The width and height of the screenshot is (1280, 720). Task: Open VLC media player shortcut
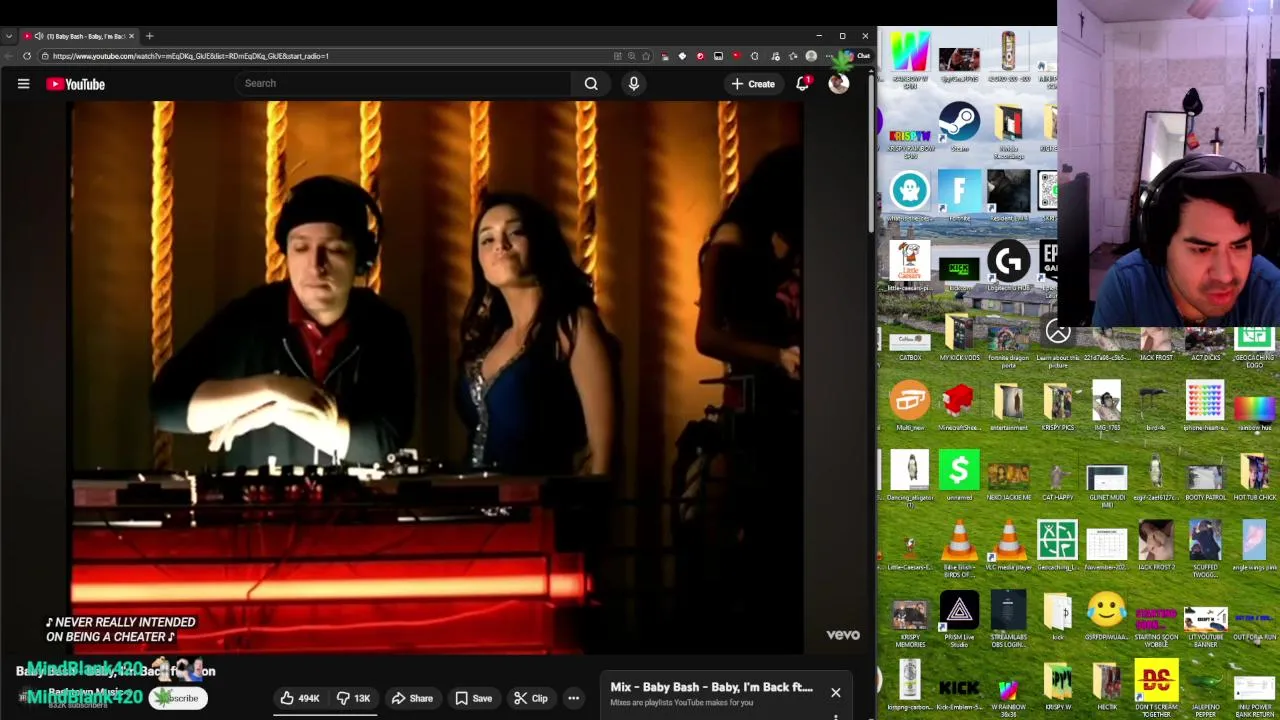click(1008, 546)
